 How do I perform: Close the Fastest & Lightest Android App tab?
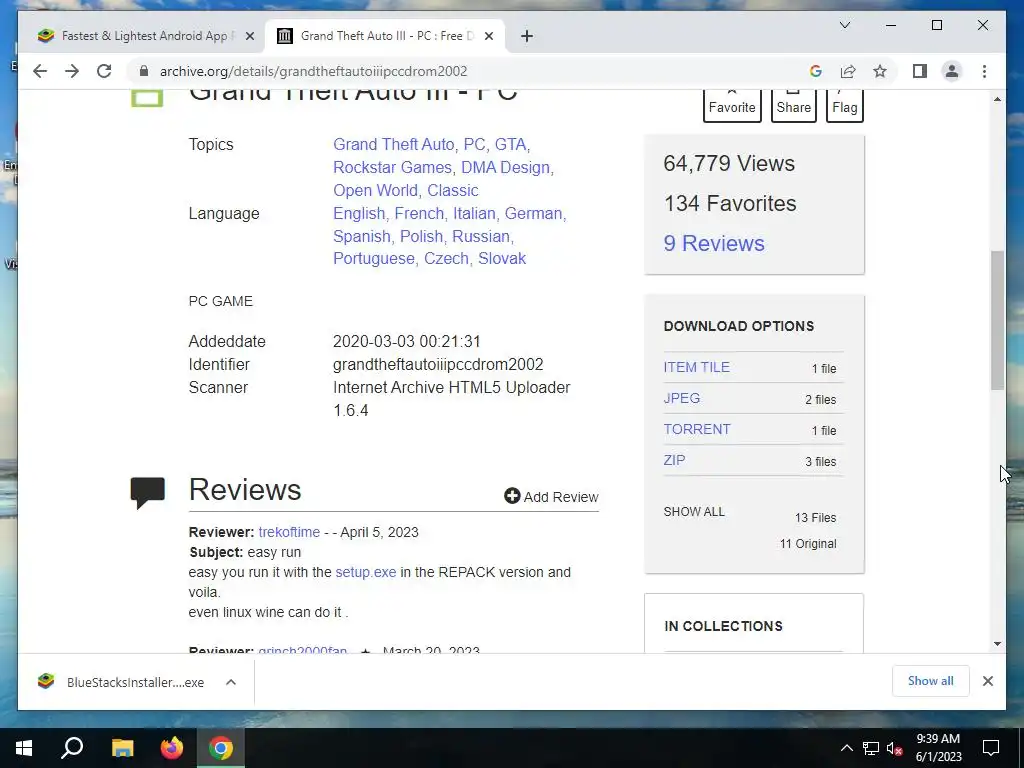tap(249, 36)
